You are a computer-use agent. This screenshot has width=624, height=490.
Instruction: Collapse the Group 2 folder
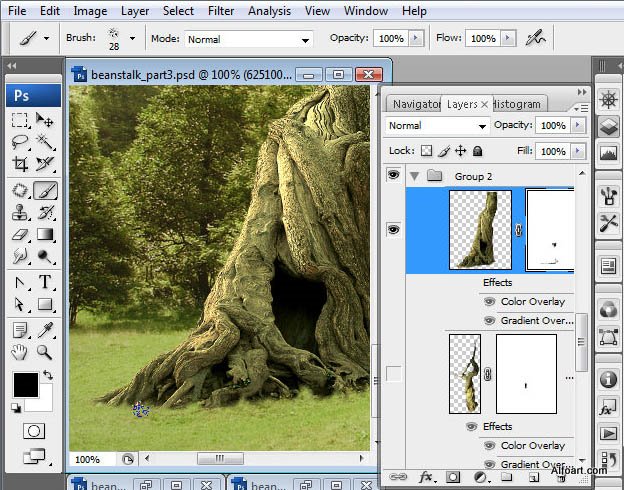414,176
